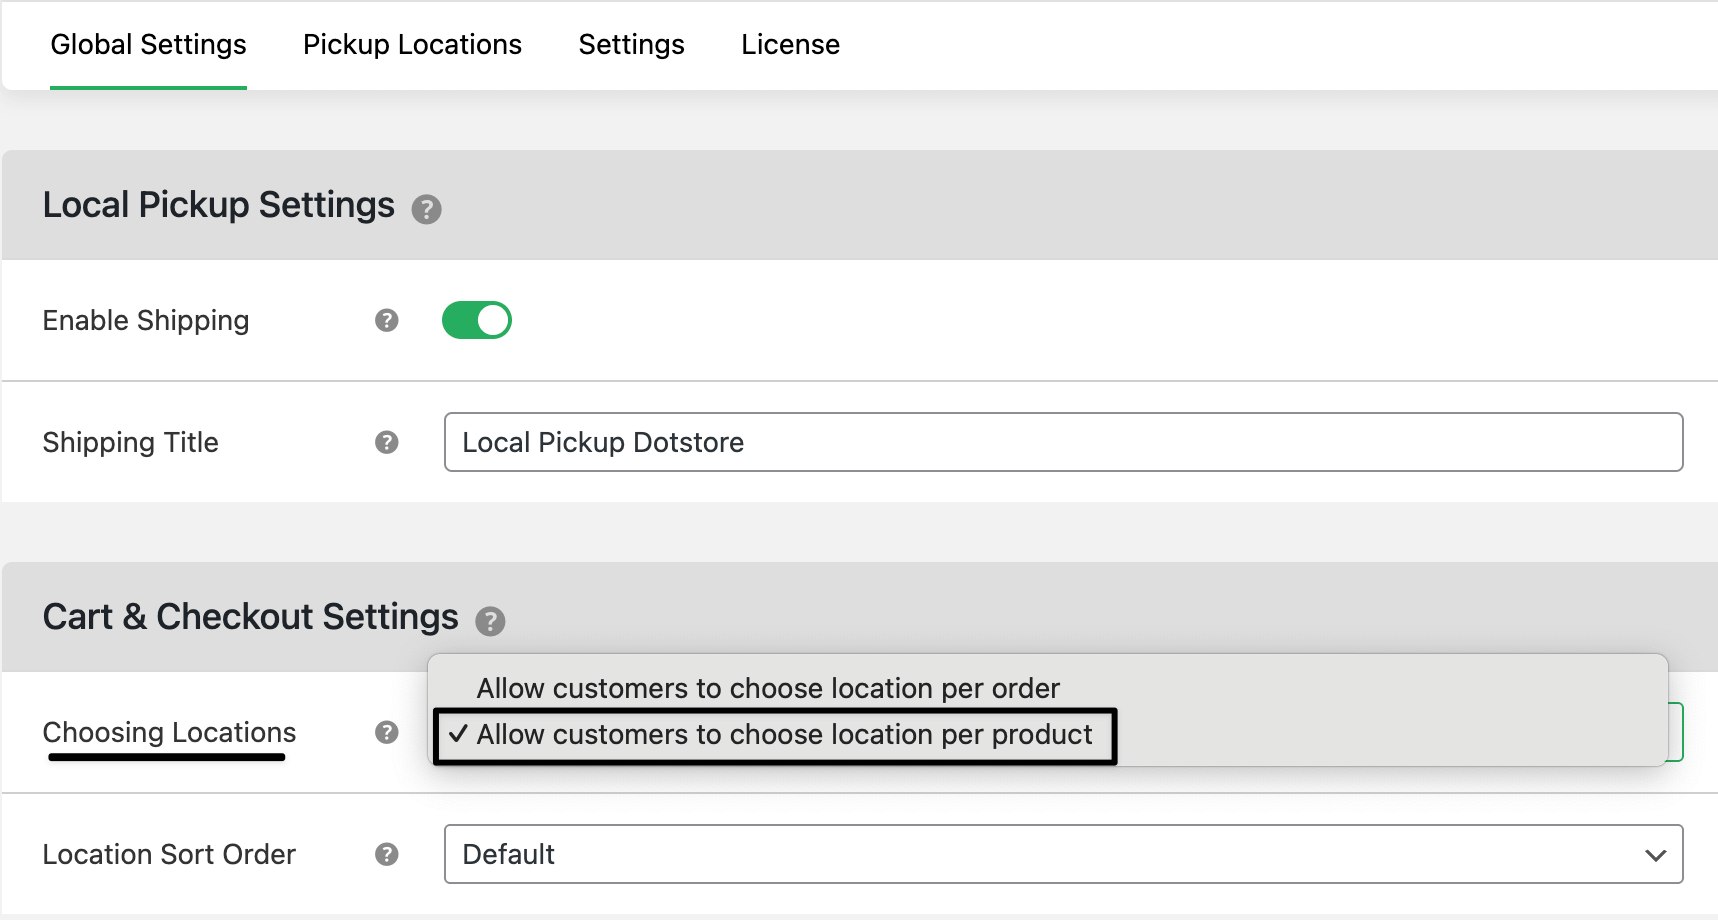Open the Location Sort Order dropdown
Image resolution: width=1718 pixels, height=920 pixels.
click(1062, 854)
